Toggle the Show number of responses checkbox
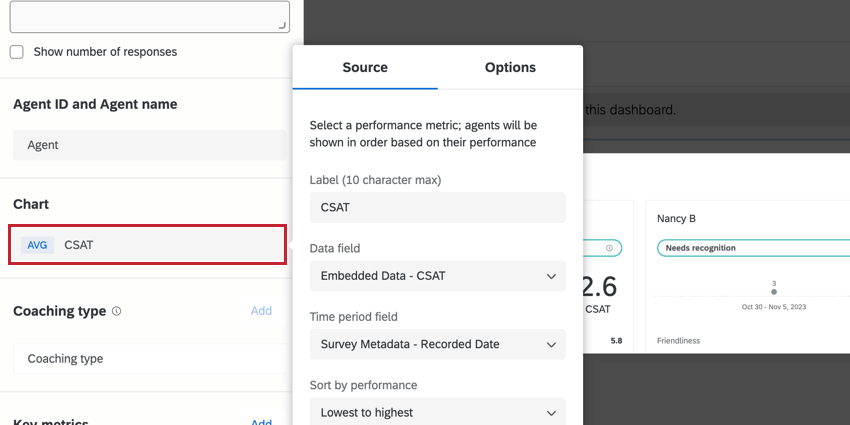The image size is (850, 425). 17,51
